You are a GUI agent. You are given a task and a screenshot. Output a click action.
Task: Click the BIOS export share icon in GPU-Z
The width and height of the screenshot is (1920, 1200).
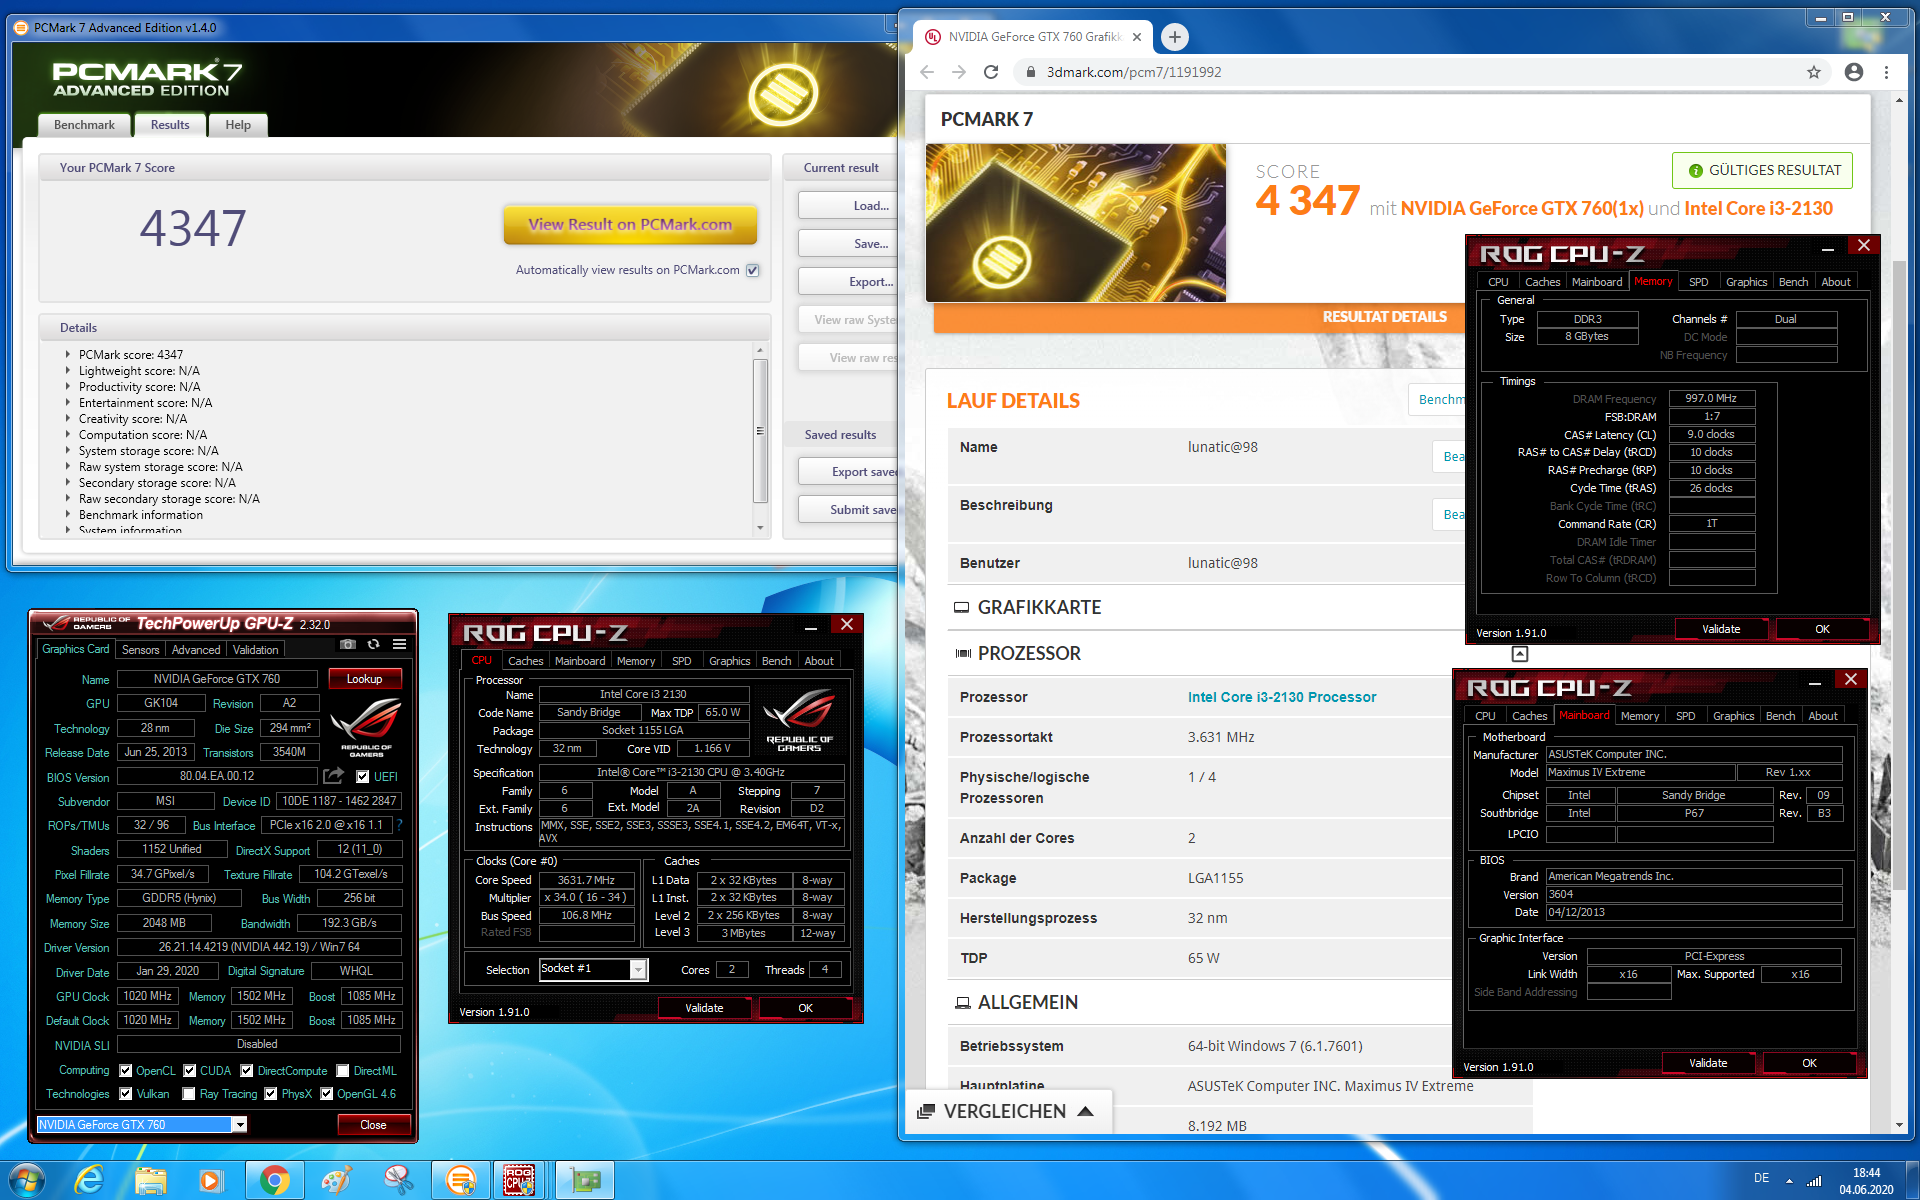[333, 776]
